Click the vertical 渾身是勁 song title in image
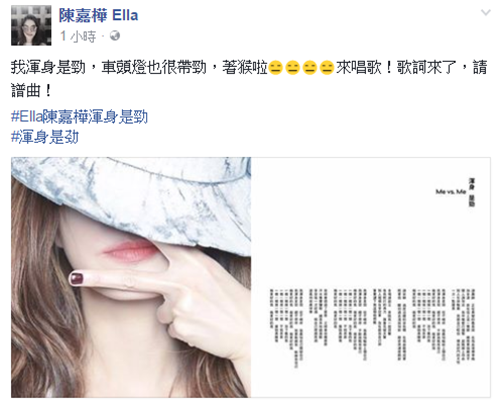Viewport: 500px width, 400px height. pyautogui.click(x=471, y=192)
